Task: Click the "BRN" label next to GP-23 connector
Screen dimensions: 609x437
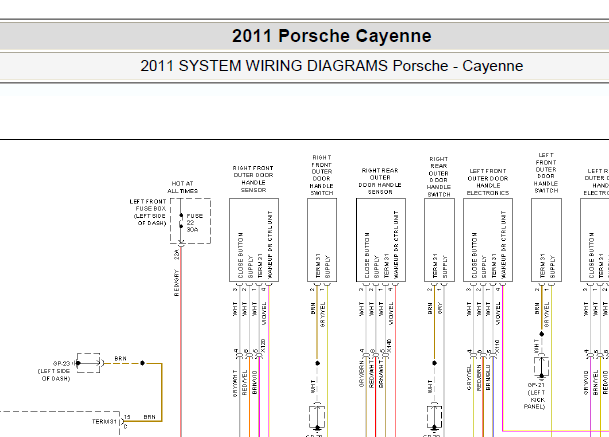Action: point(120,358)
